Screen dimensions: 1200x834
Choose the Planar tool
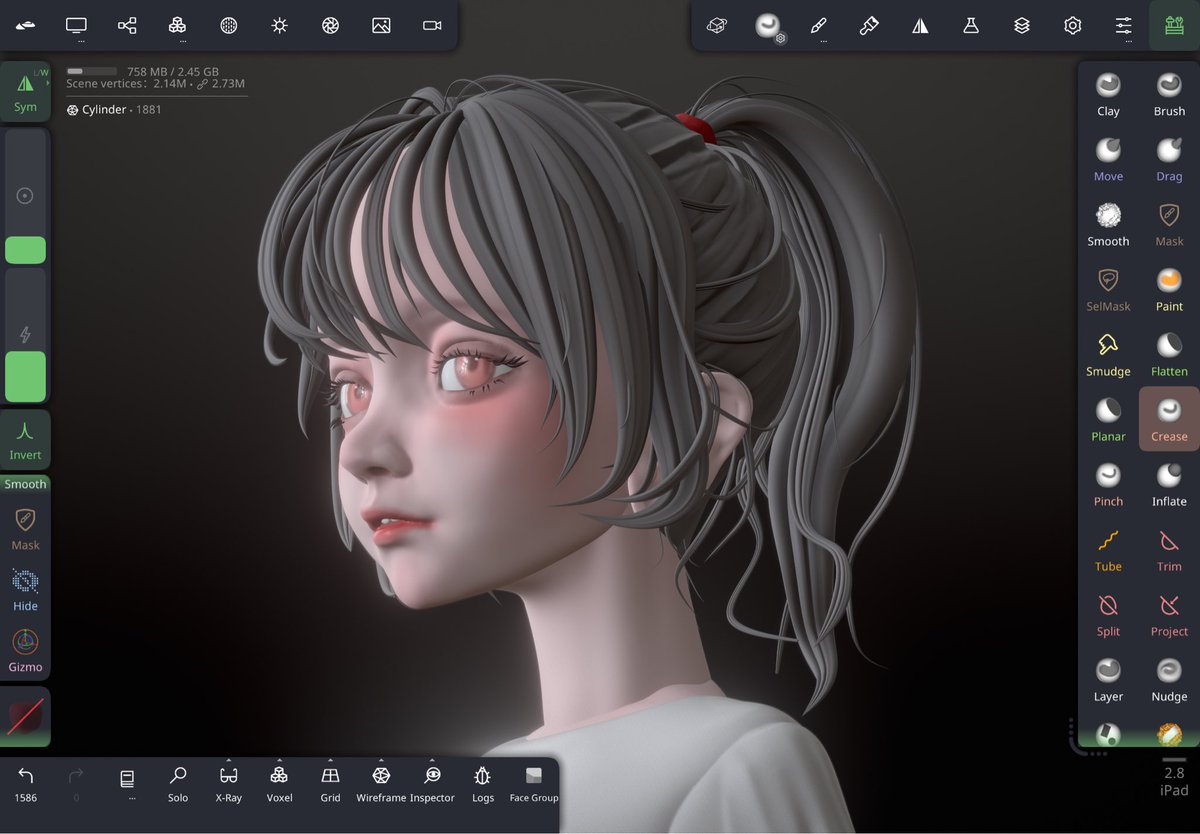coord(1108,420)
